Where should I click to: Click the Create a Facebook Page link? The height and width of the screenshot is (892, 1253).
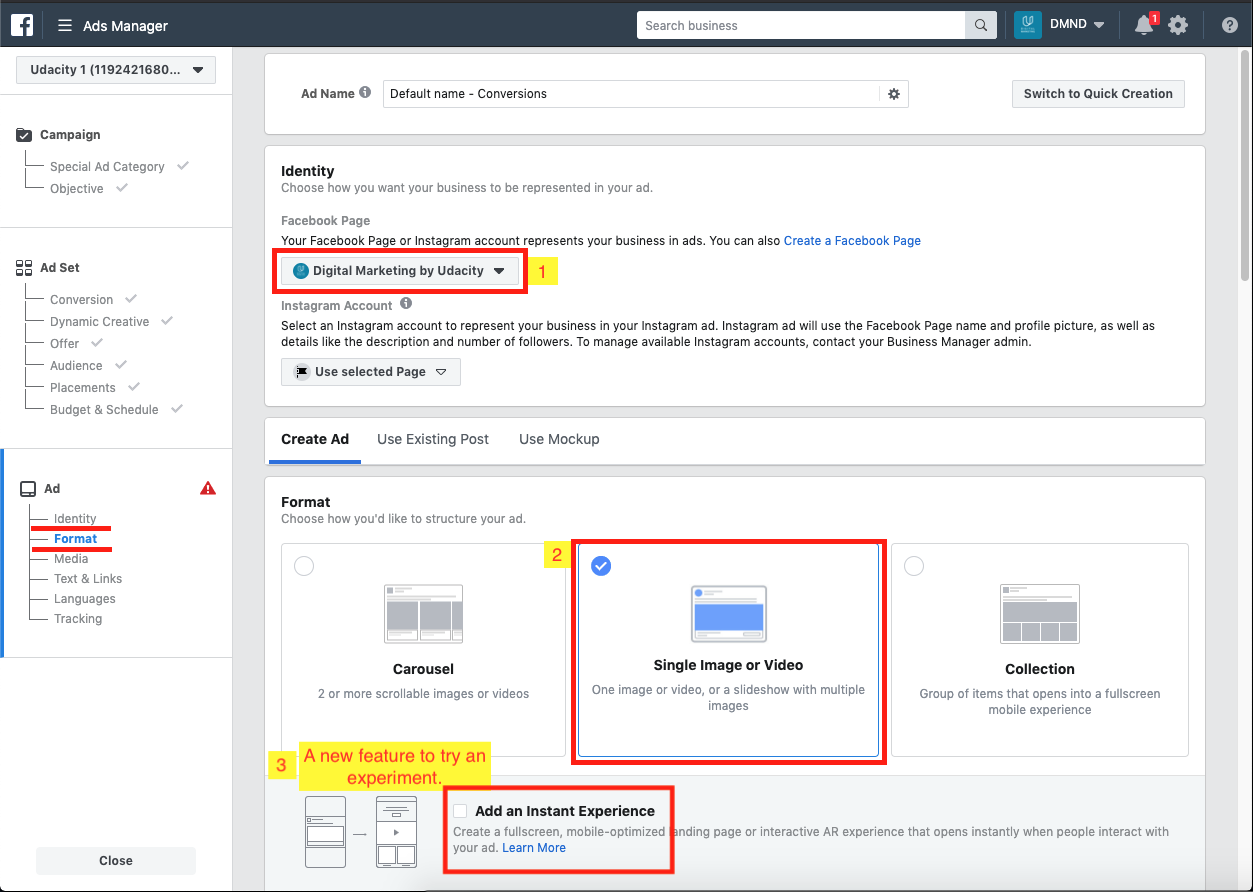tap(852, 241)
